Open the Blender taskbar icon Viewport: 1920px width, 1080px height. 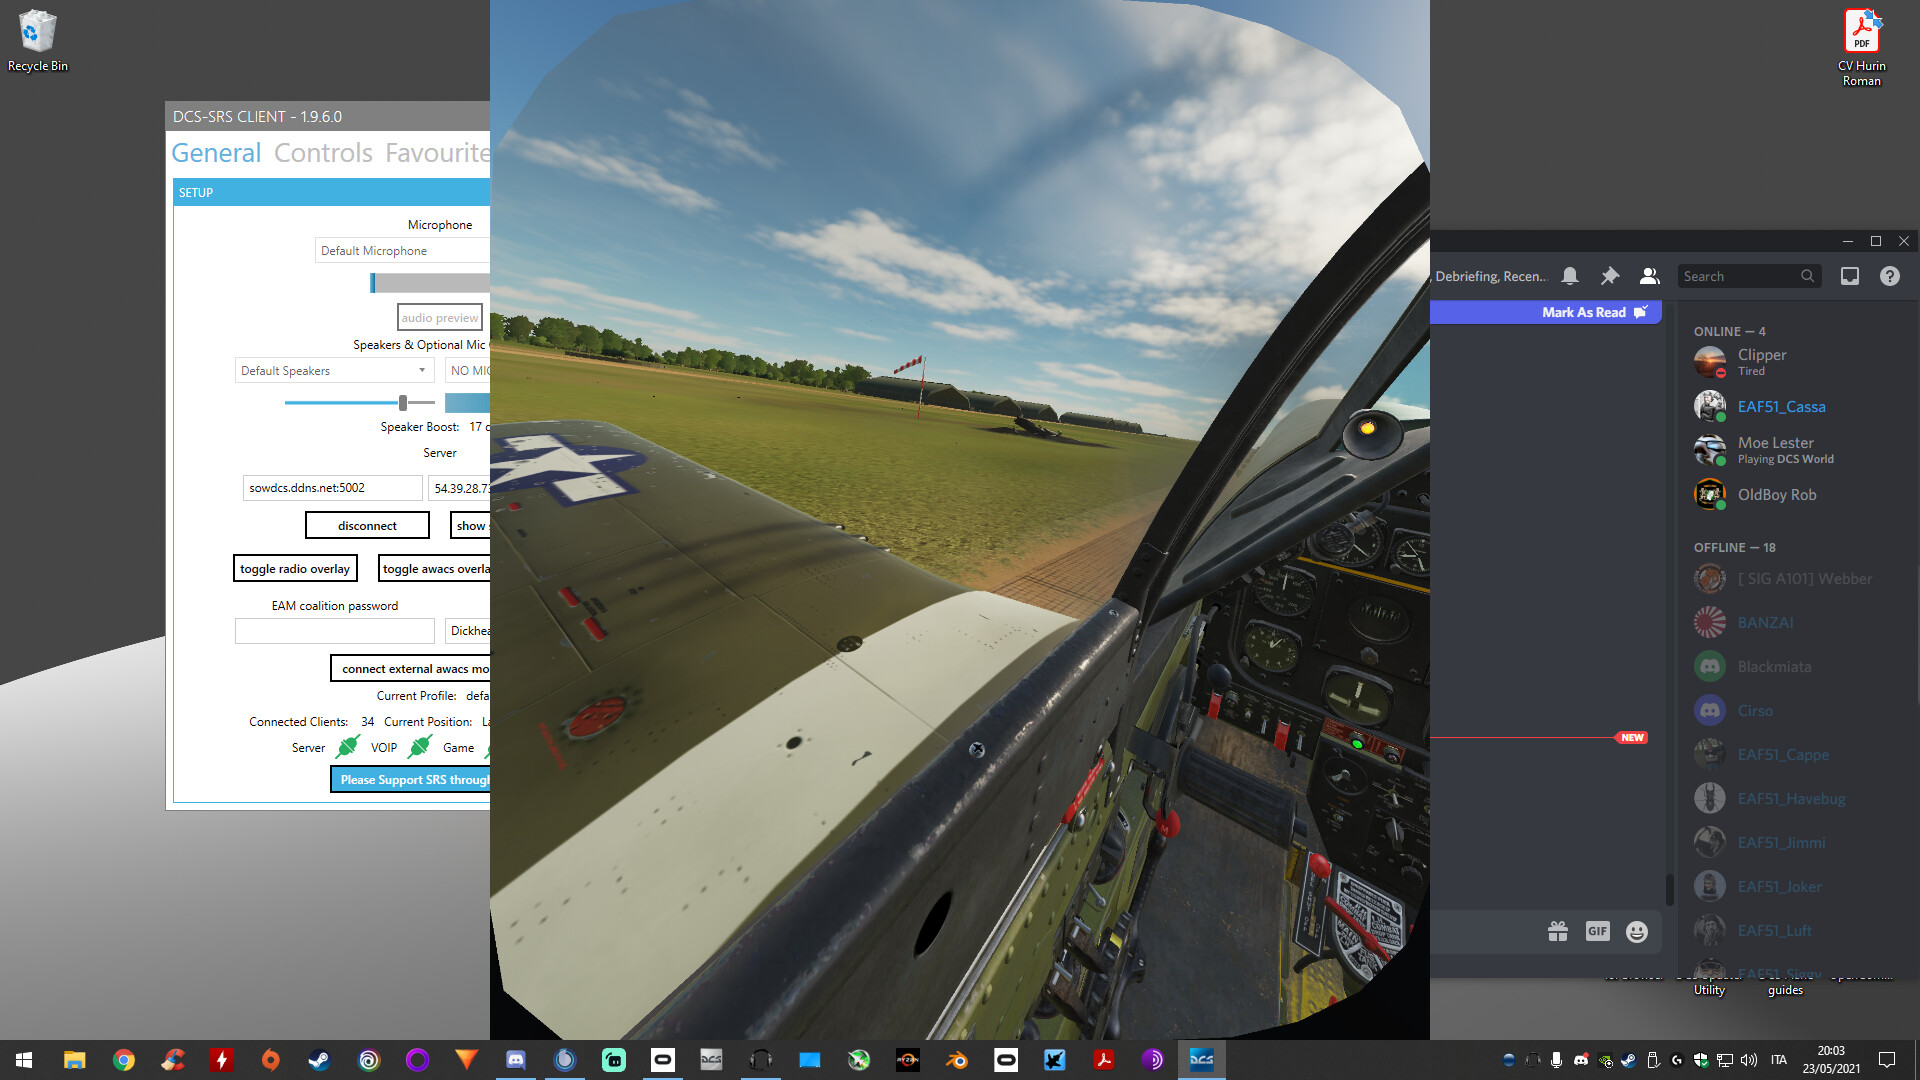click(957, 1060)
